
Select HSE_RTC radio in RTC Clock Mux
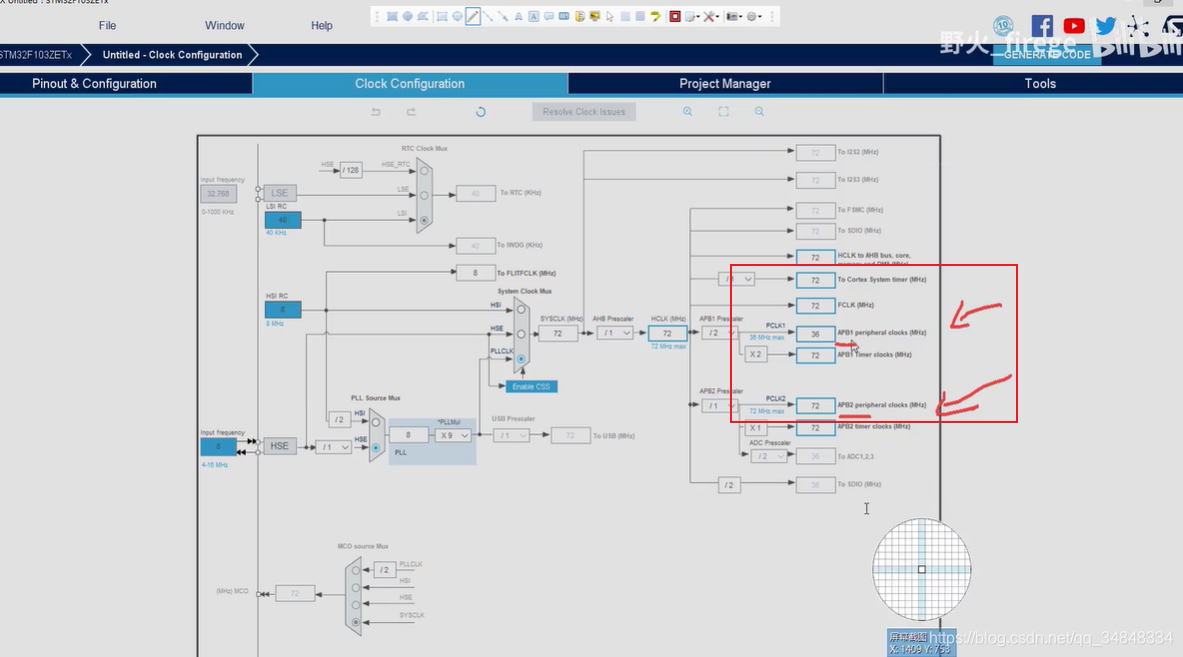point(424,170)
